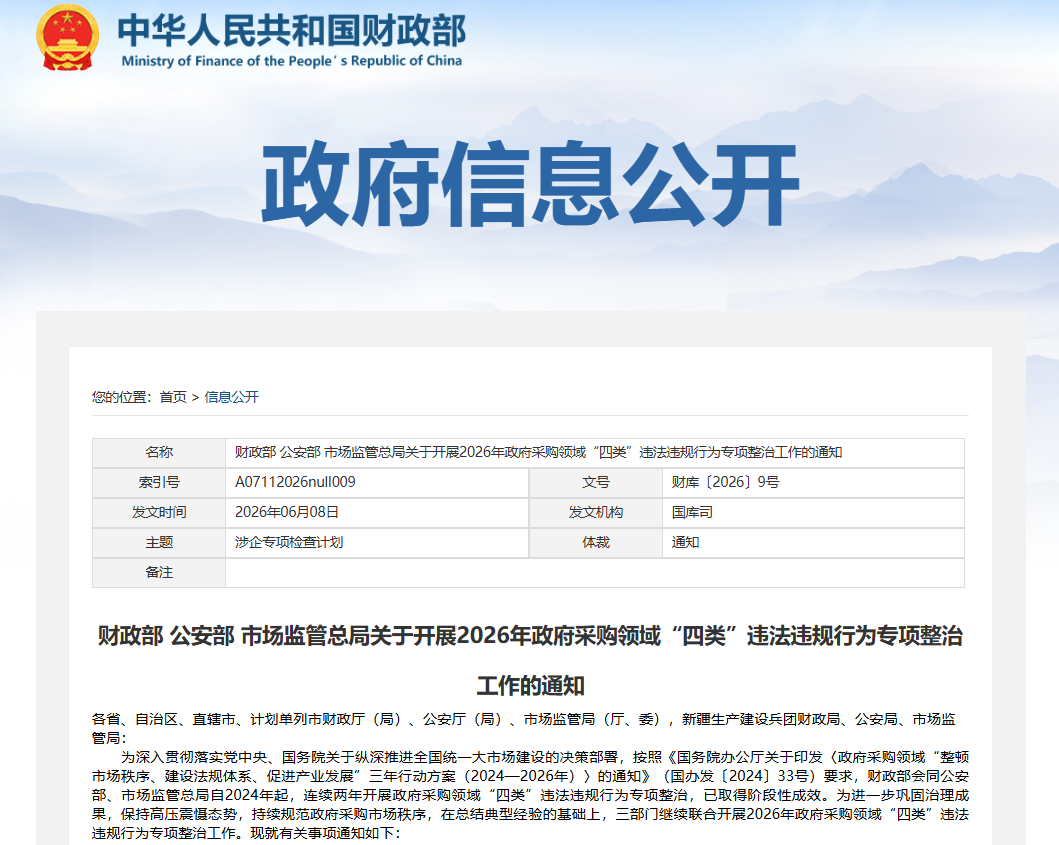The height and width of the screenshot is (845, 1059).
Task: Select index number A07112026null009
Action: (295, 482)
